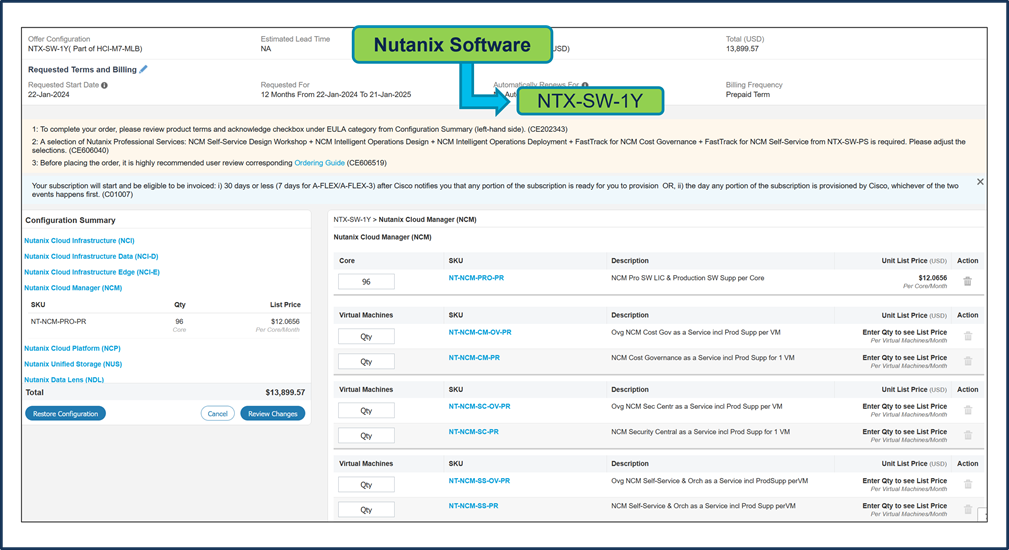The image size is (1009, 550).
Task: Click Review Changes button
Action: [273, 414]
